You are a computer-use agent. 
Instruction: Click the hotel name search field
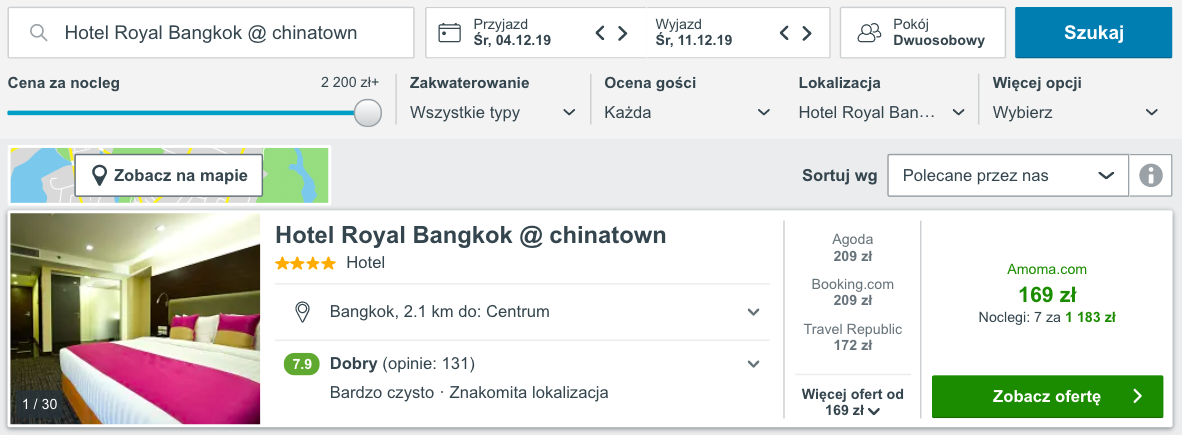211,32
